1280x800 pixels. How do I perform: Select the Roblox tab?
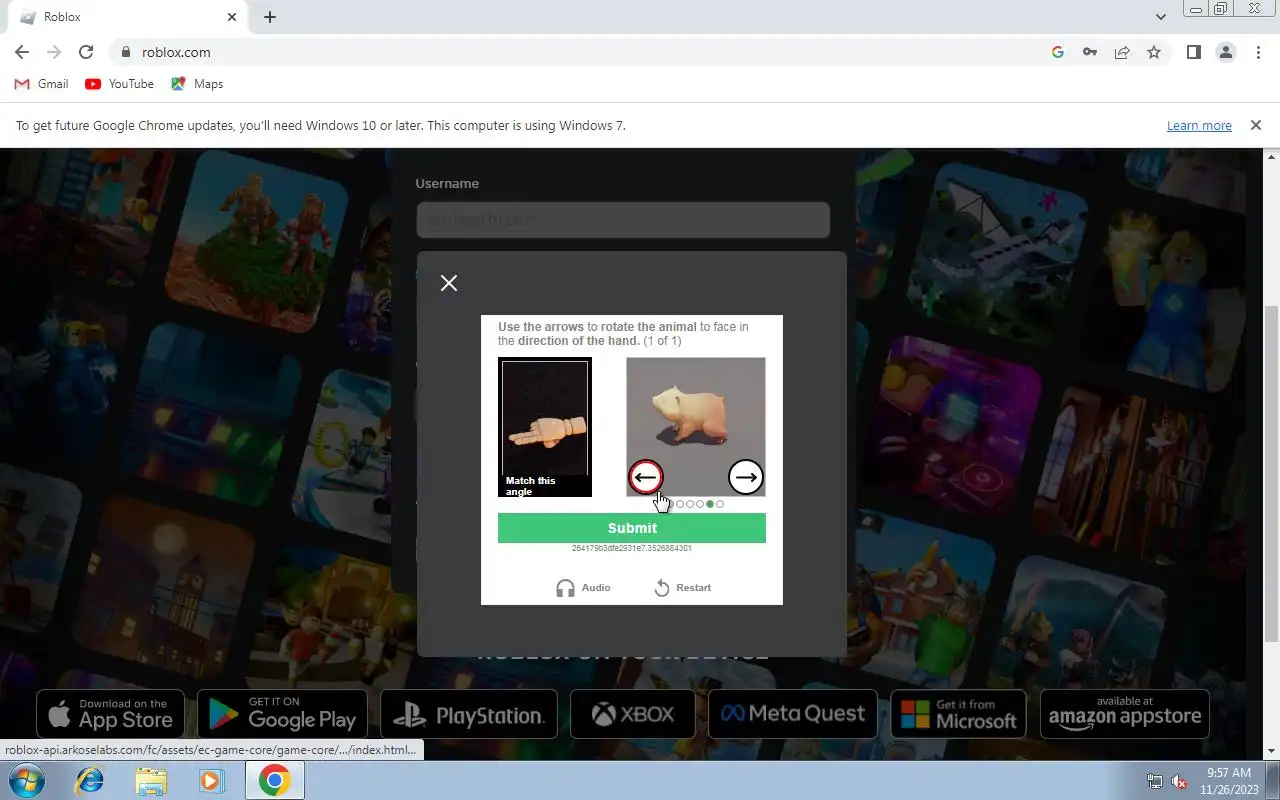[125, 17]
